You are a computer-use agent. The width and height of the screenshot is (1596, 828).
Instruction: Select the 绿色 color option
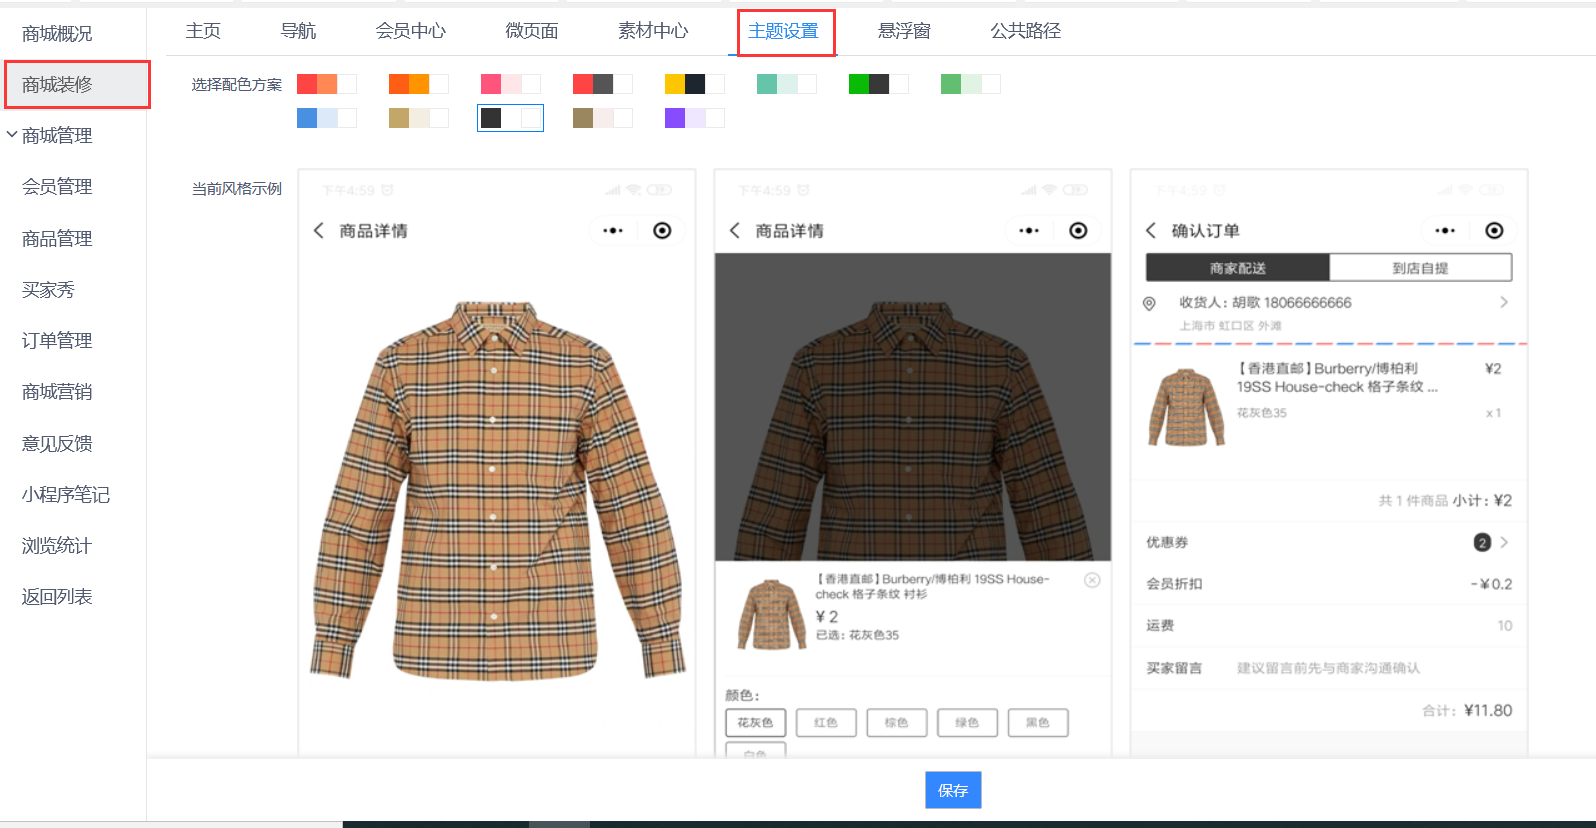[x=967, y=723]
